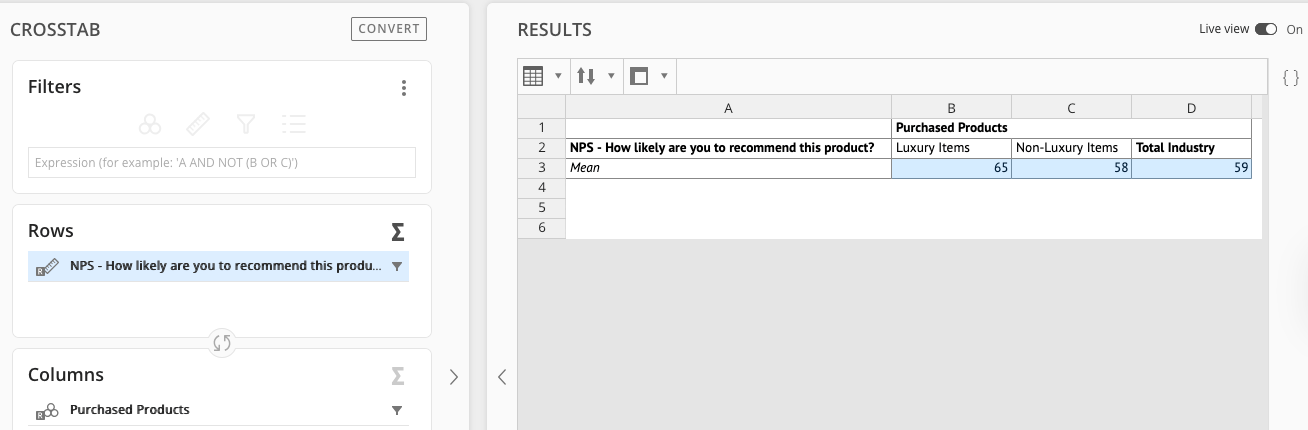Toggle the Live view switch
The image size is (1308, 430).
tap(1266, 30)
